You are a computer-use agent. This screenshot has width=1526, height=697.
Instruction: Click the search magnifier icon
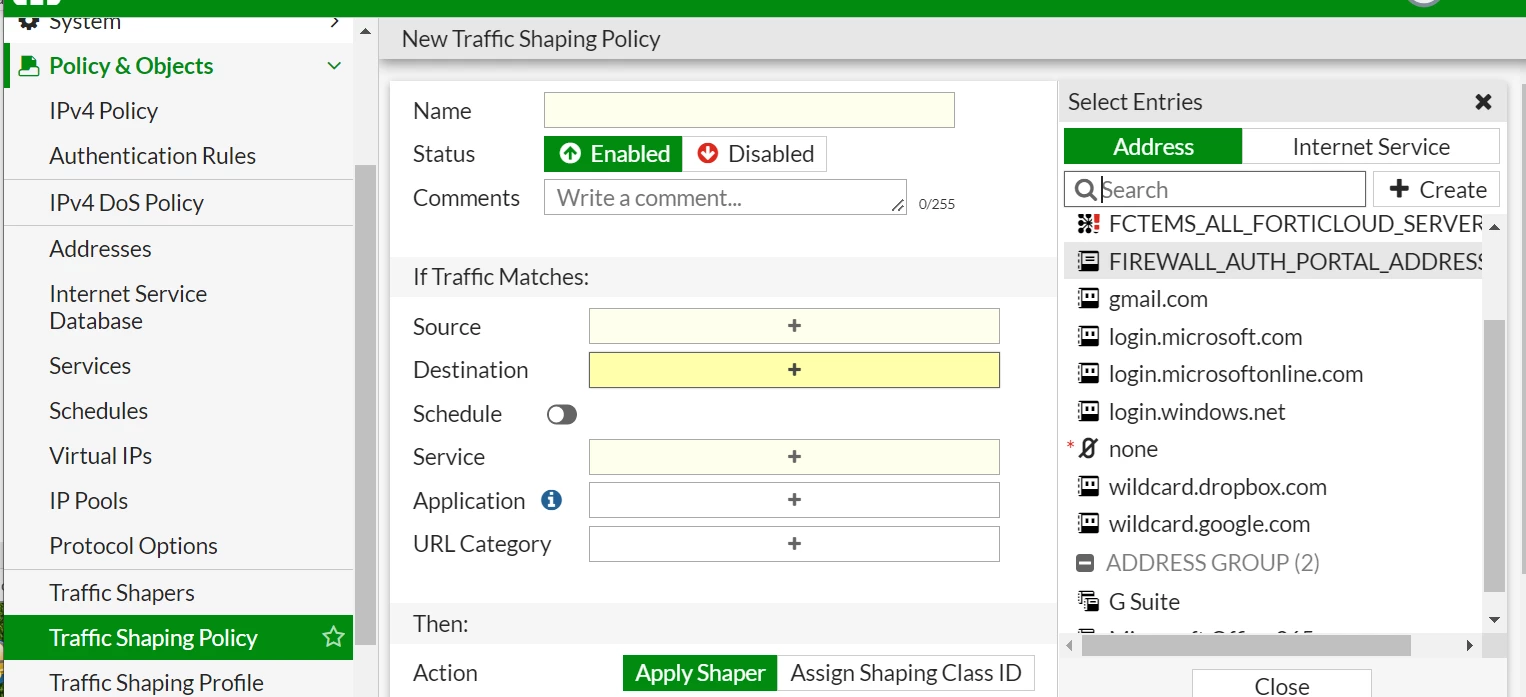click(x=1084, y=189)
